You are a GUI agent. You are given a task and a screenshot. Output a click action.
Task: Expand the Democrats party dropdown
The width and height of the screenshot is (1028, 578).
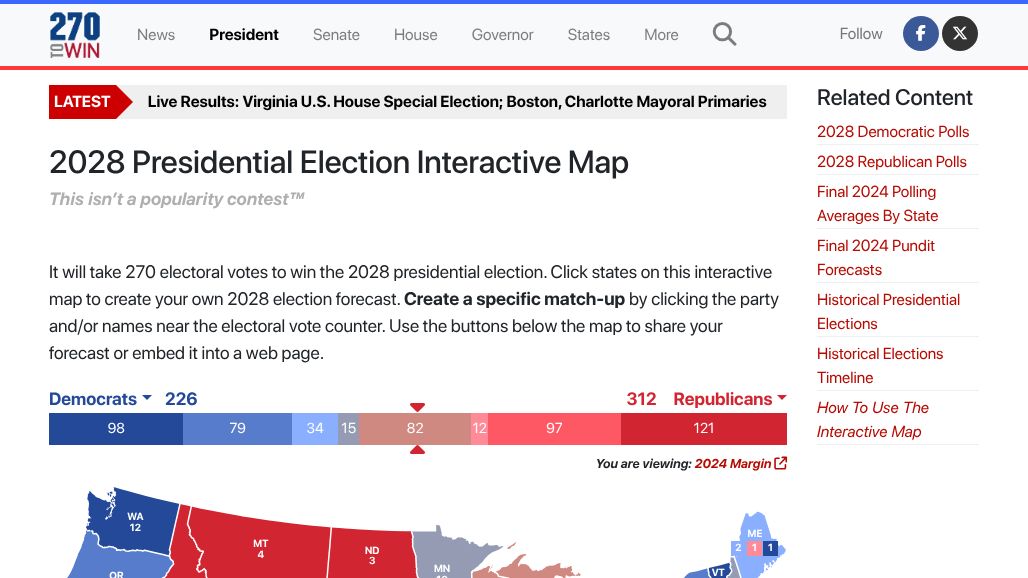100,399
